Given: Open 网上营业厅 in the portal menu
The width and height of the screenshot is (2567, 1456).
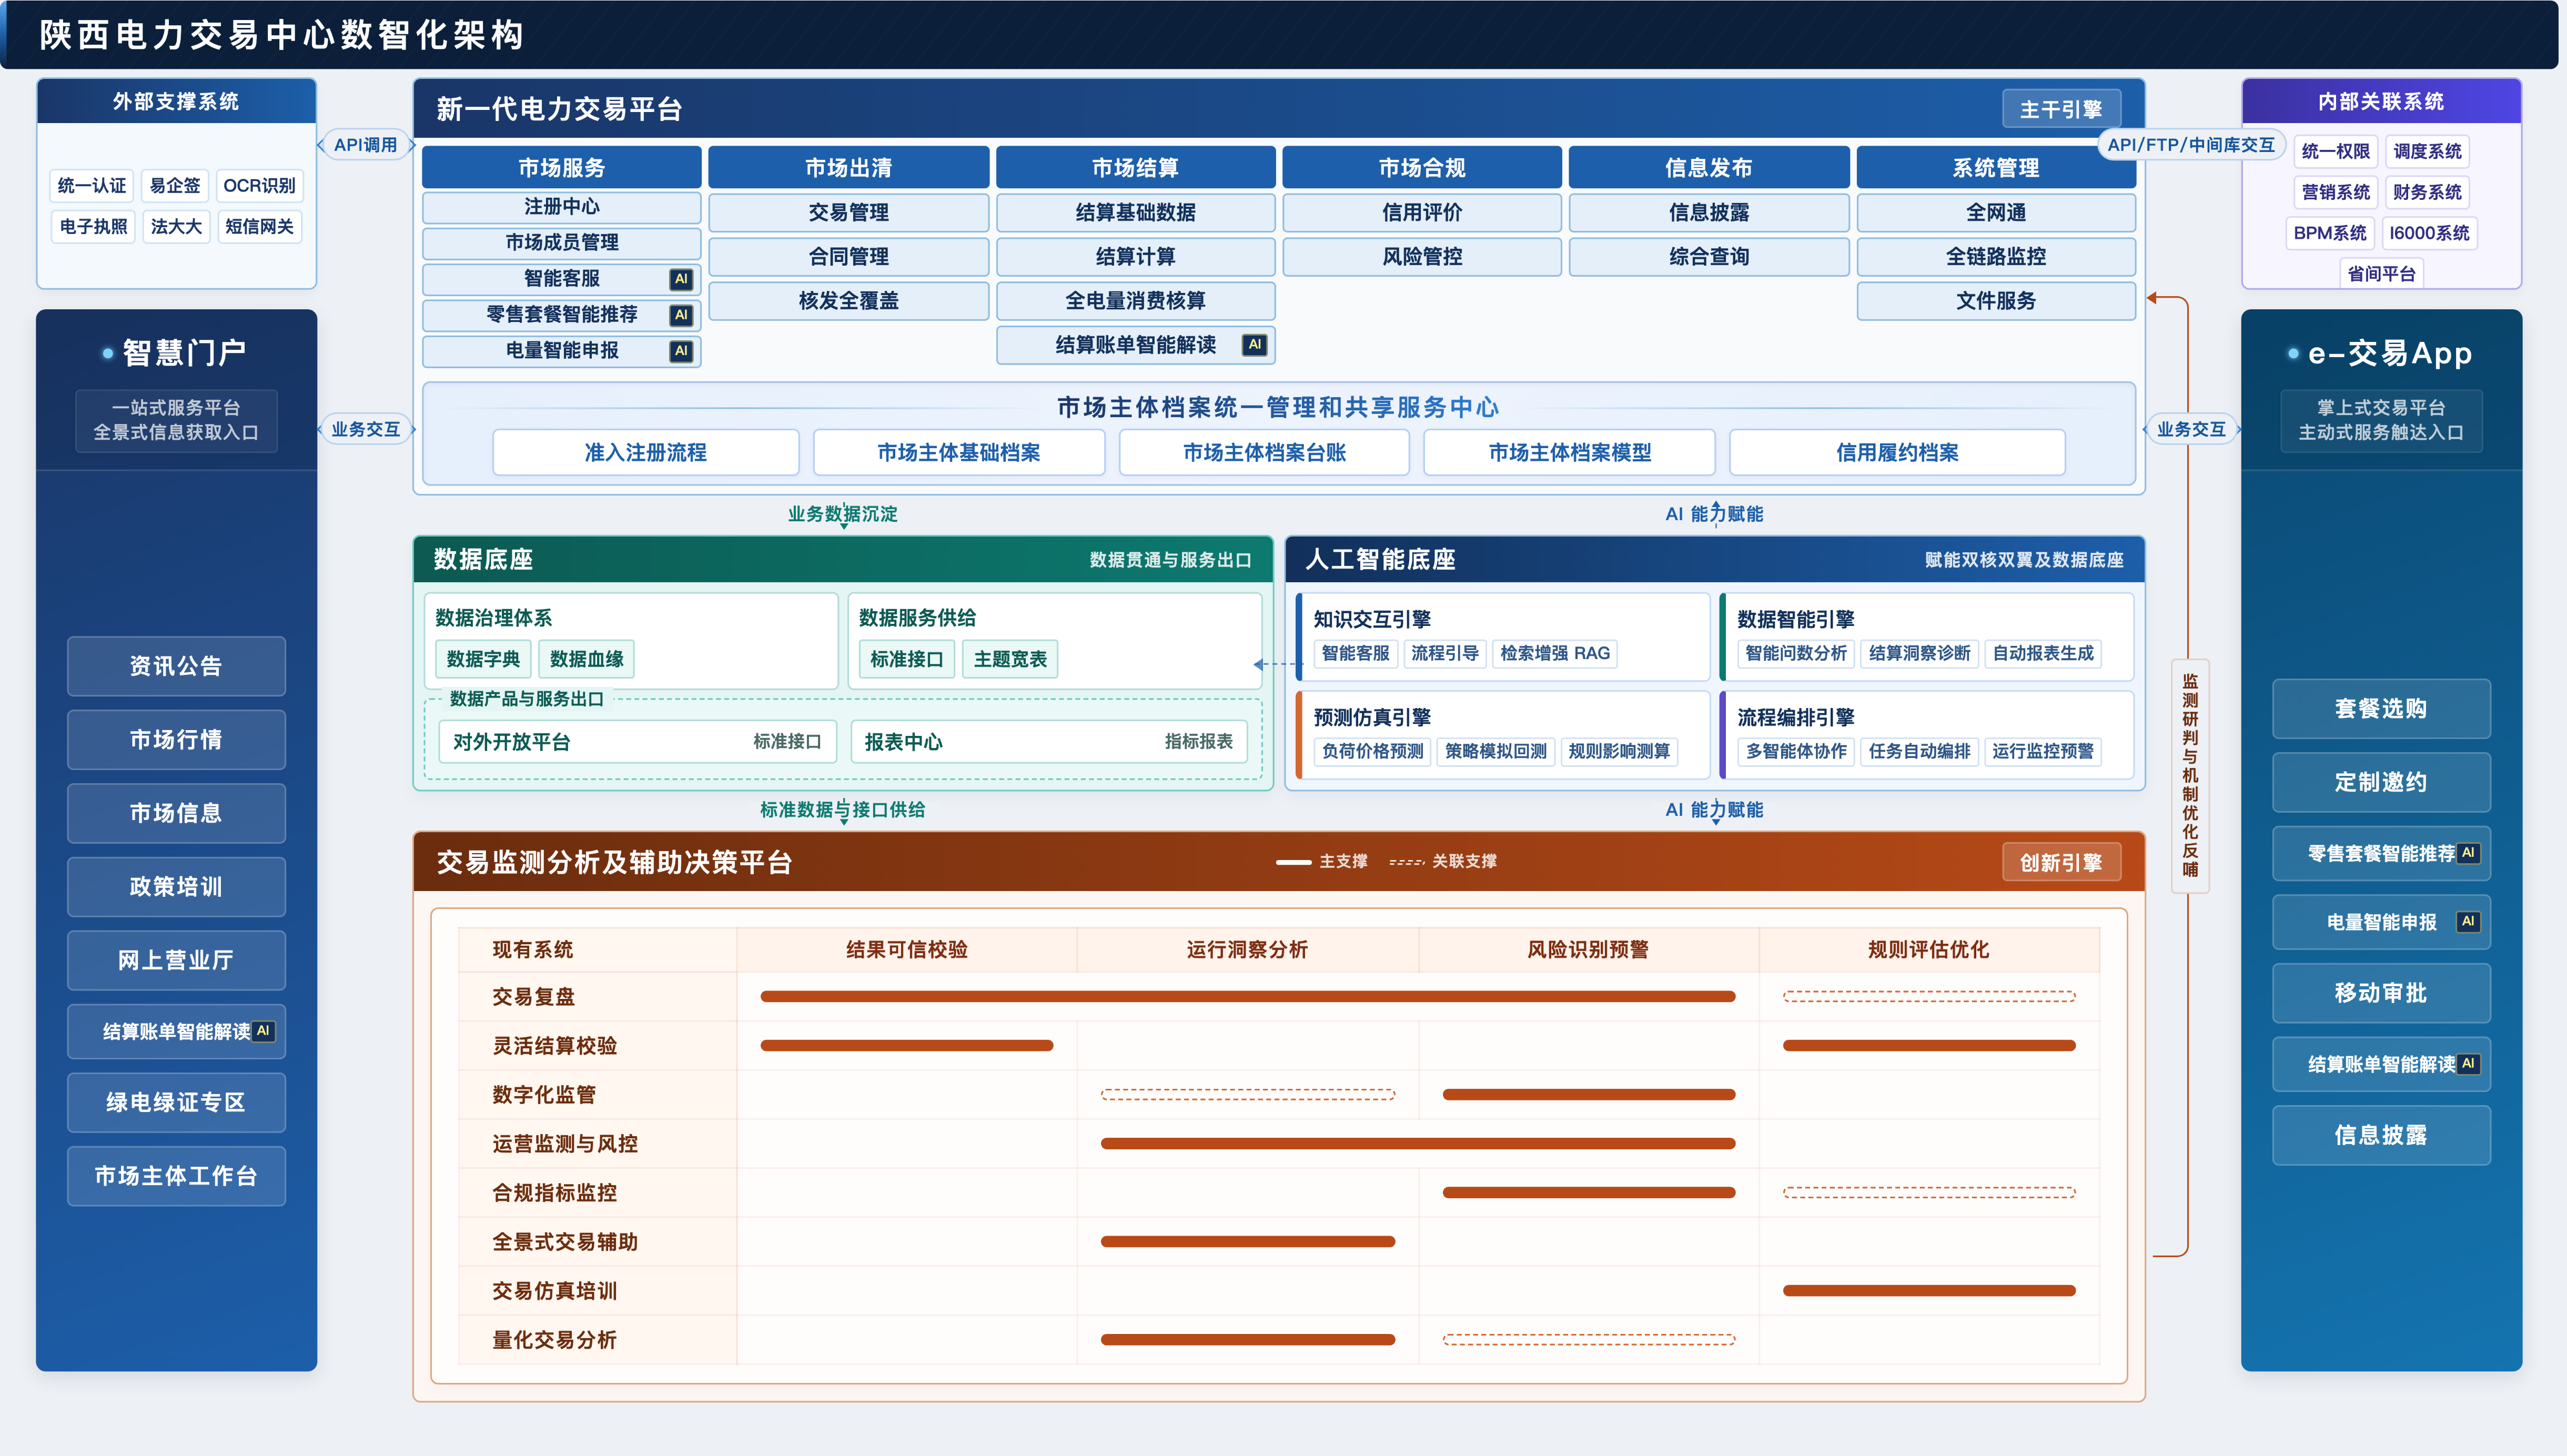Looking at the screenshot, I should (176, 960).
